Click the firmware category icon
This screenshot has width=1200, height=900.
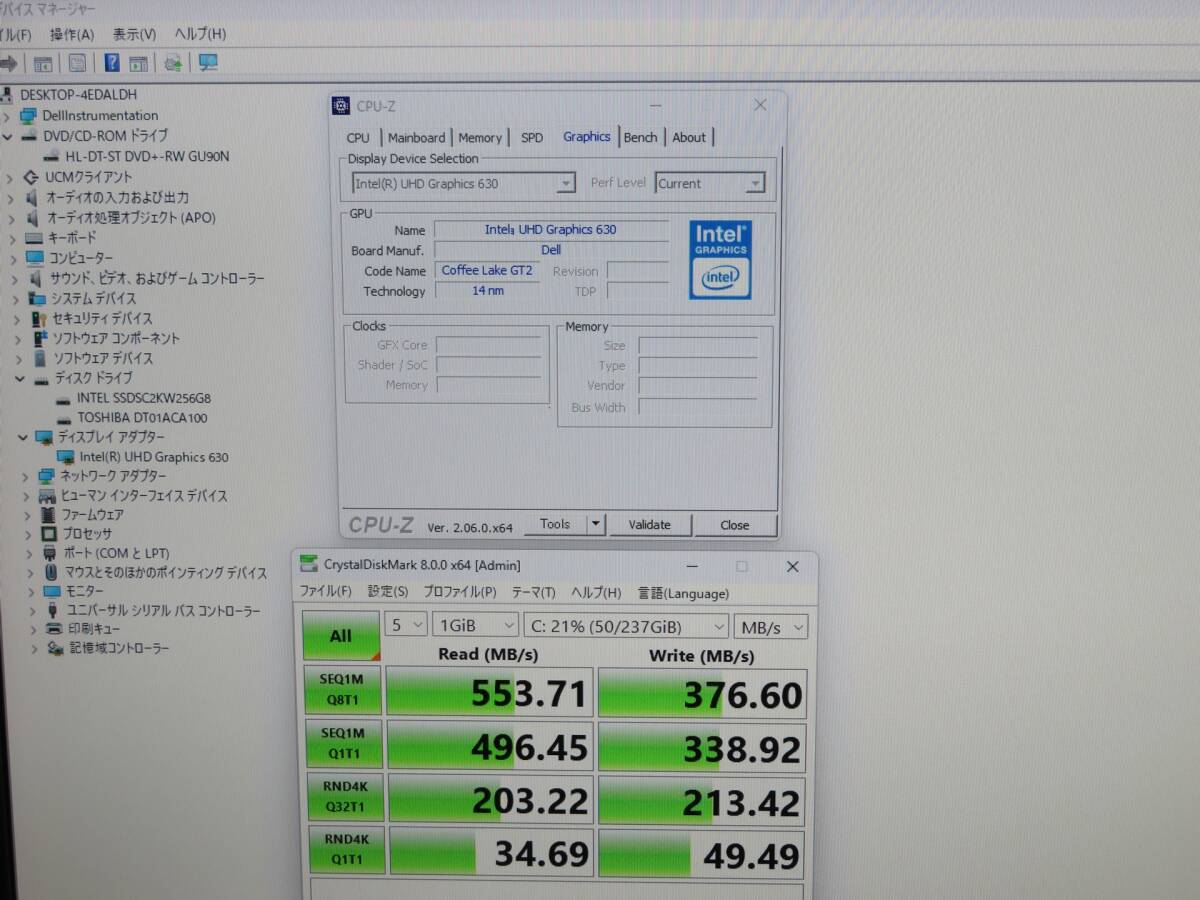(47, 514)
